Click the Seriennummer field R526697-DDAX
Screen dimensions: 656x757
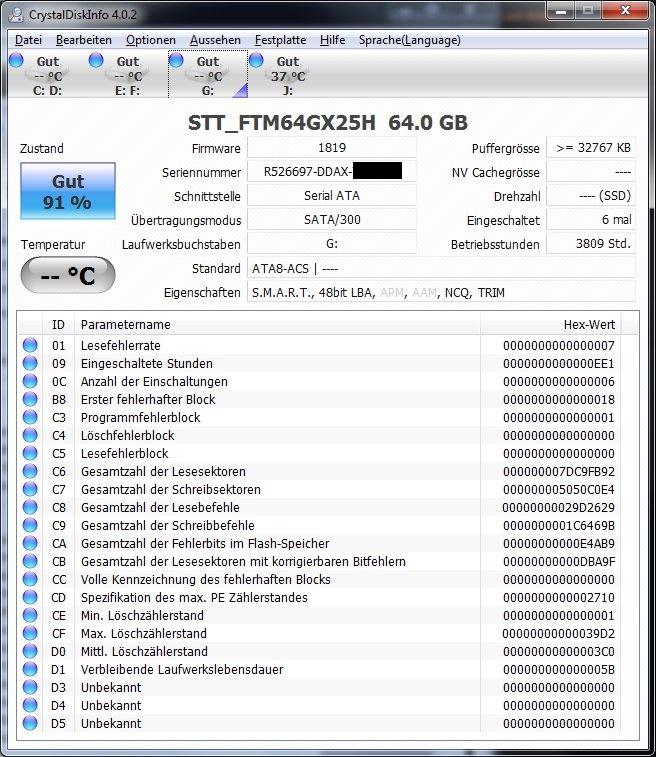(332, 172)
